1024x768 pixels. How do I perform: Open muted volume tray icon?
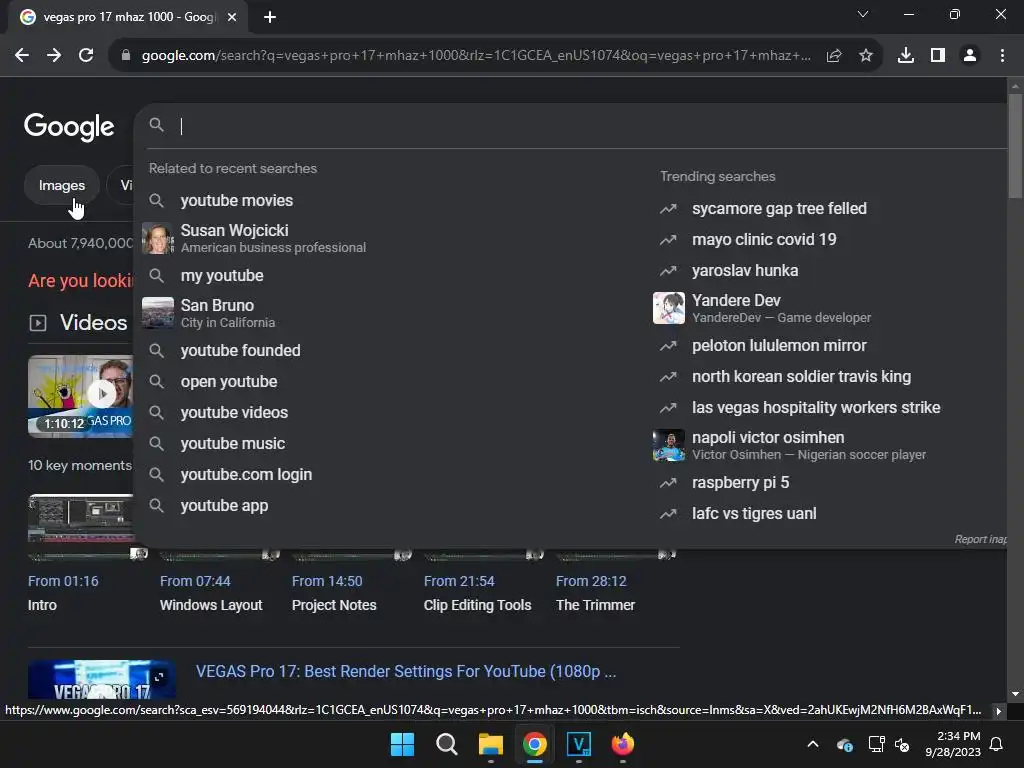coord(902,744)
